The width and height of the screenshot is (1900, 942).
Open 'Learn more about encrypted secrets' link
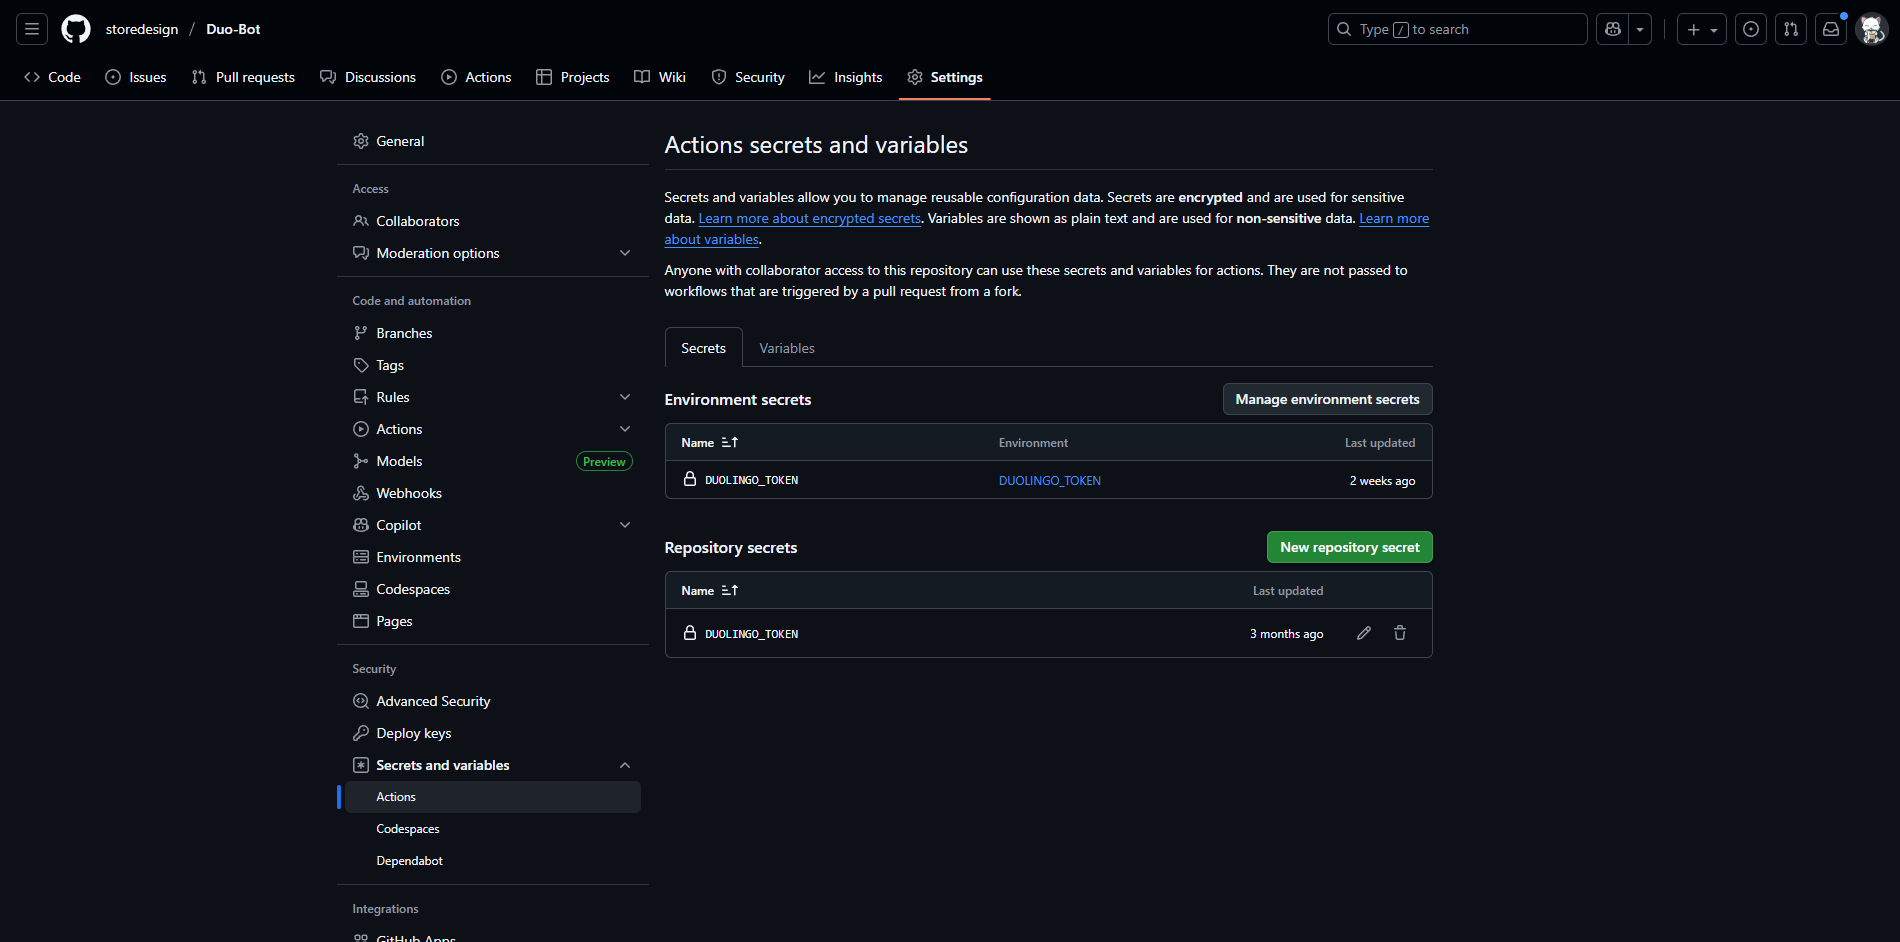coord(809,218)
